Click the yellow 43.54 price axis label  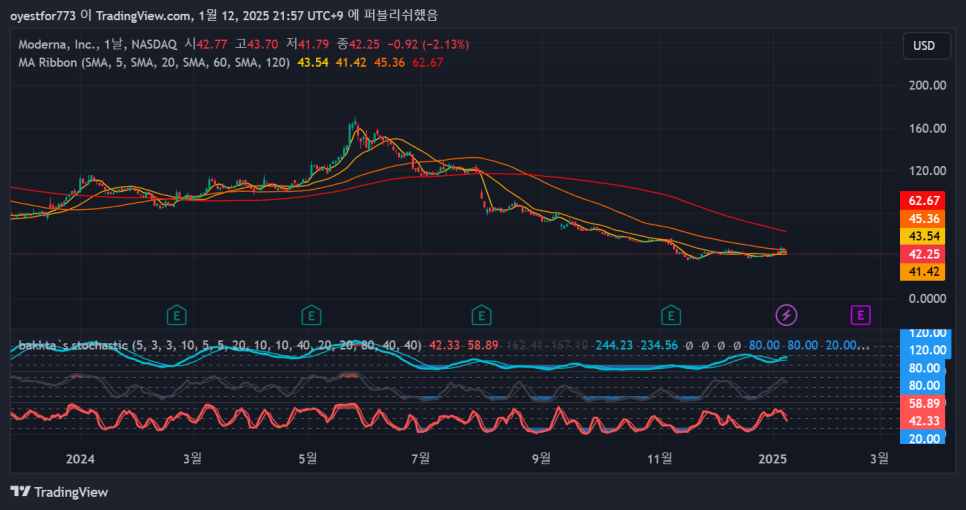(x=922, y=236)
